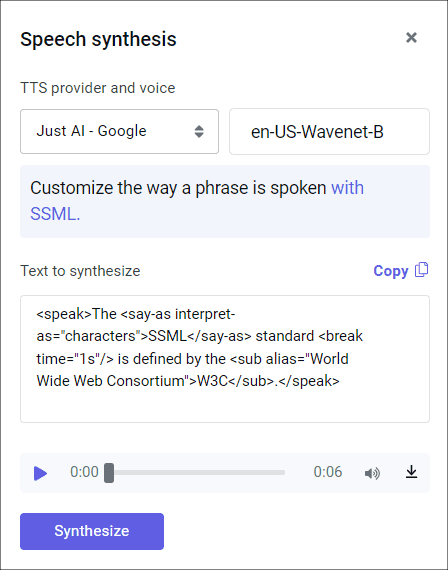Click the Copy text link
This screenshot has height=570, width=448.
click(391, 271)
